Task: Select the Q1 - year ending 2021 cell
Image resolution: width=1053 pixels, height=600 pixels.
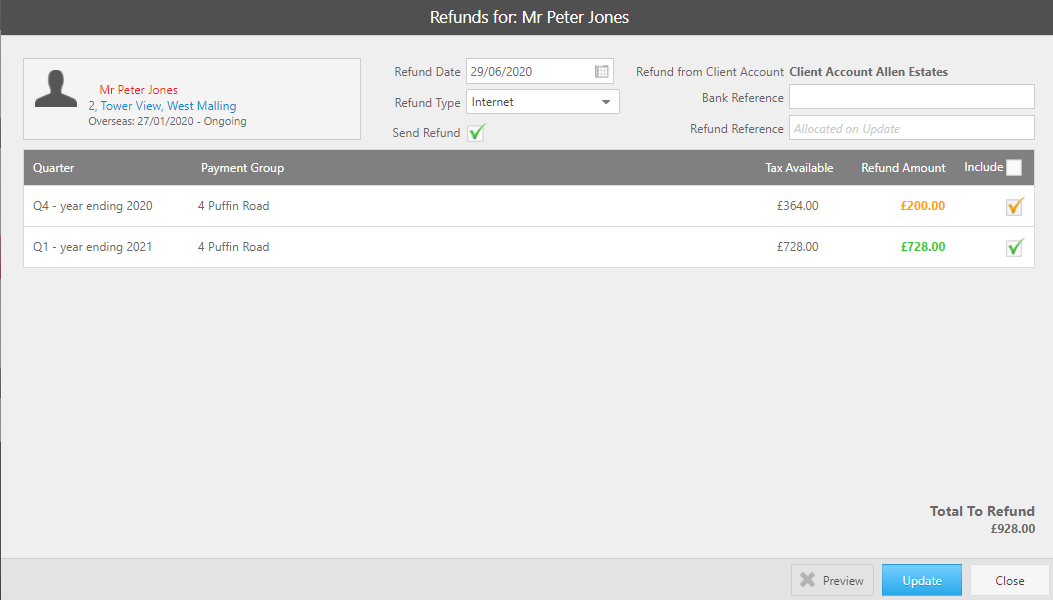Action: 93,247
